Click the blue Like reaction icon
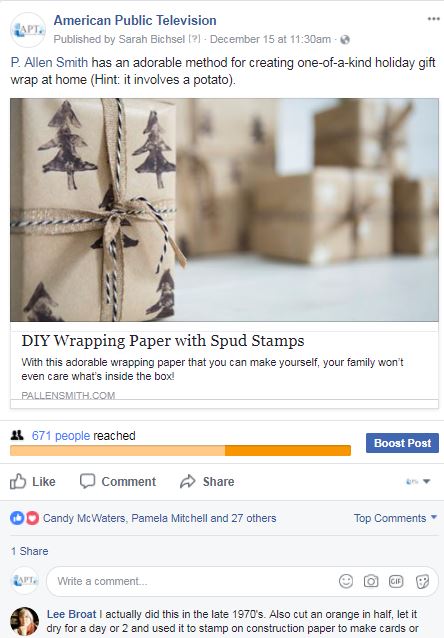The height and width of the screenshot is (638, 444). [17, 518]
